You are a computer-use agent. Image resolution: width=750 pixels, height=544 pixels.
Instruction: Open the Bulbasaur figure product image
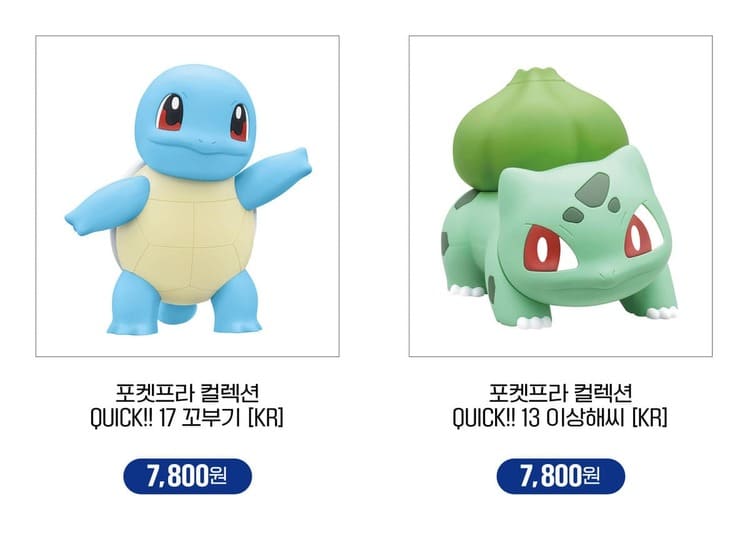pyautogui.click(x=561, y=196)
